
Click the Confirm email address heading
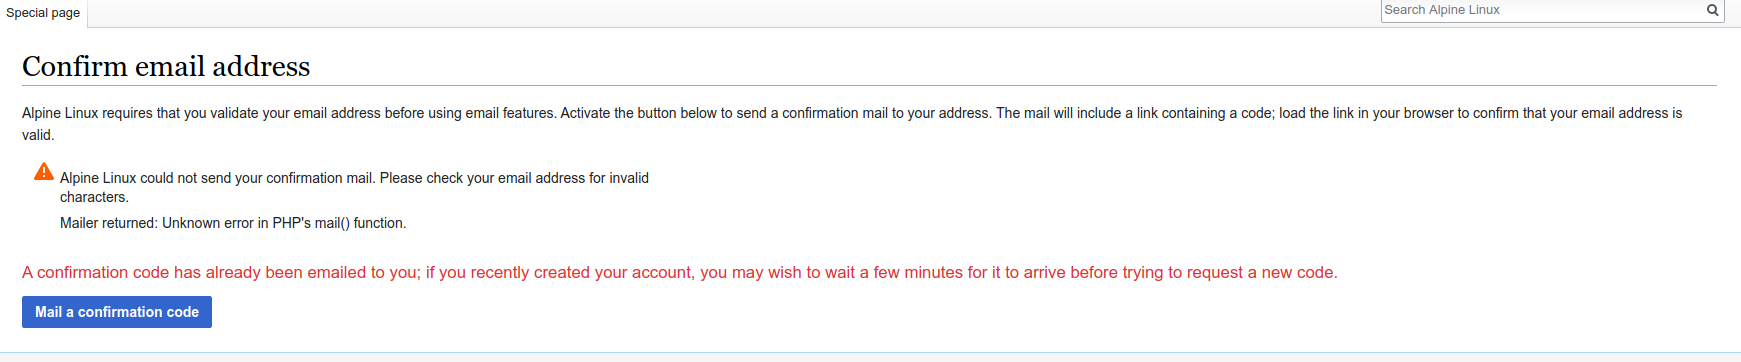[166, 66]
